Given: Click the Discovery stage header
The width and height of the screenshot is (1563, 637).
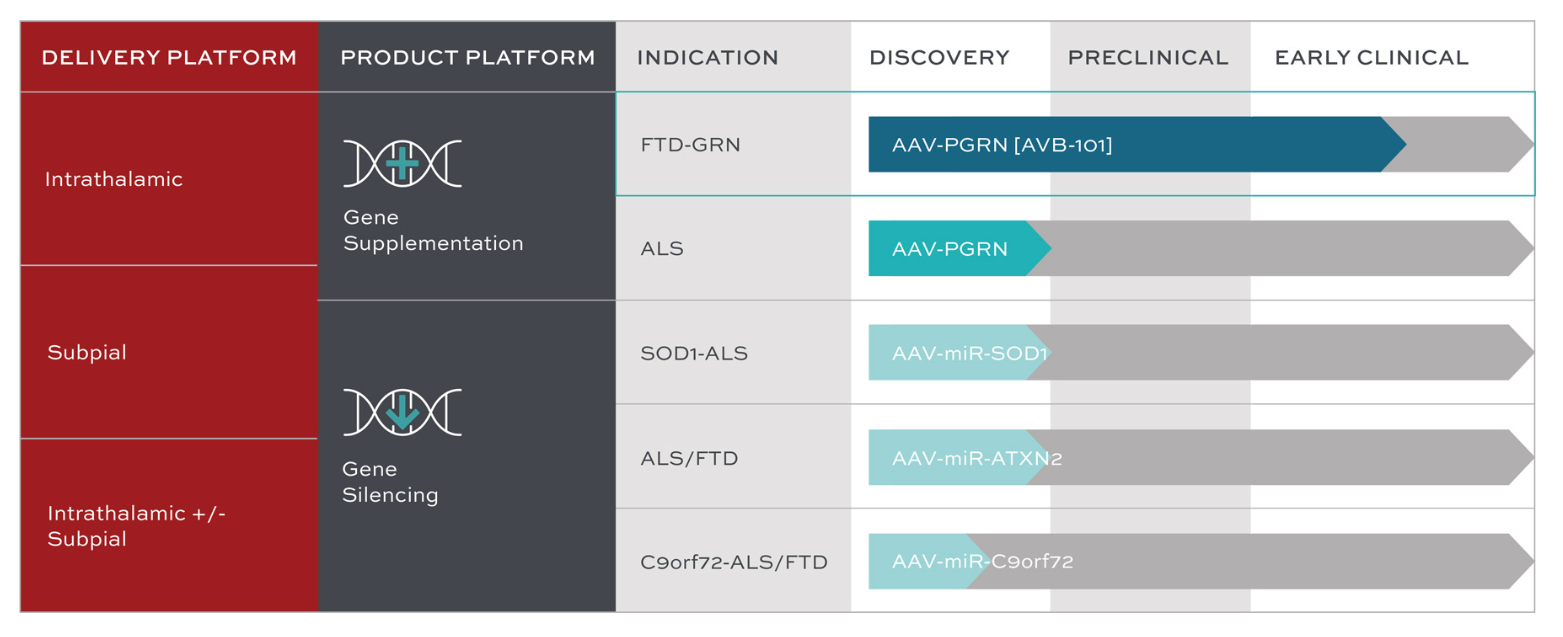Looking at the screenshot, I should (x=939, y=57).
